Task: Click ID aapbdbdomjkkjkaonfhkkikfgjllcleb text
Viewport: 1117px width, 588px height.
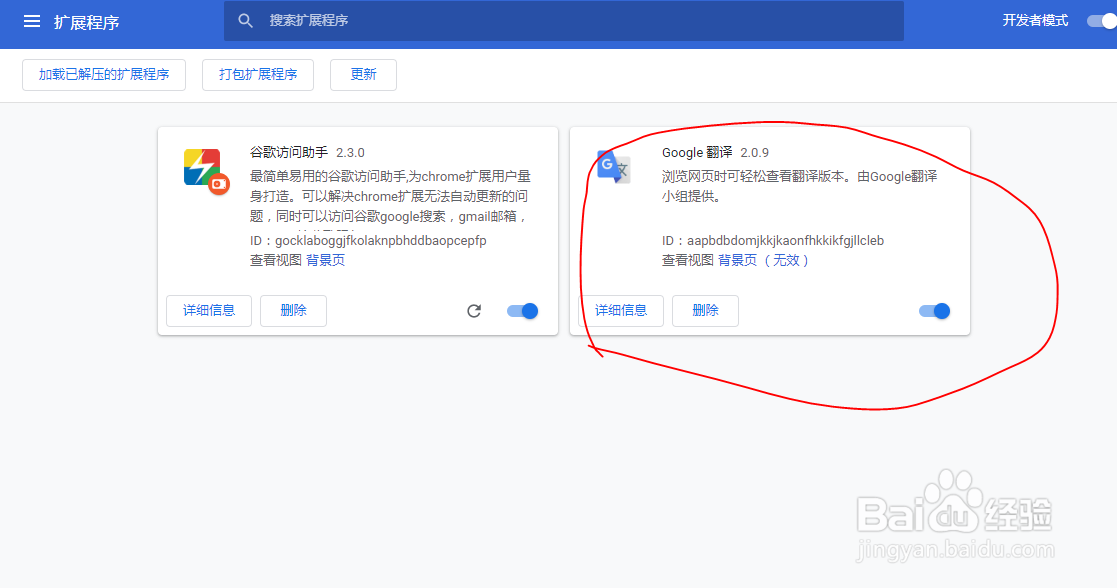Action: 773,241
